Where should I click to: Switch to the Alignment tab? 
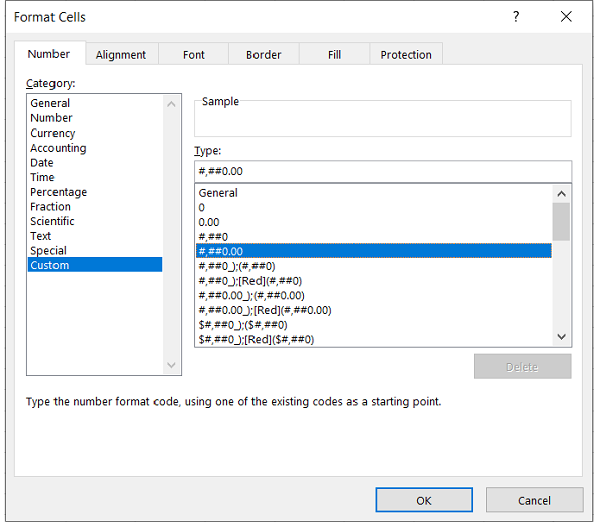pyautogui.click(x=121, y=55)
